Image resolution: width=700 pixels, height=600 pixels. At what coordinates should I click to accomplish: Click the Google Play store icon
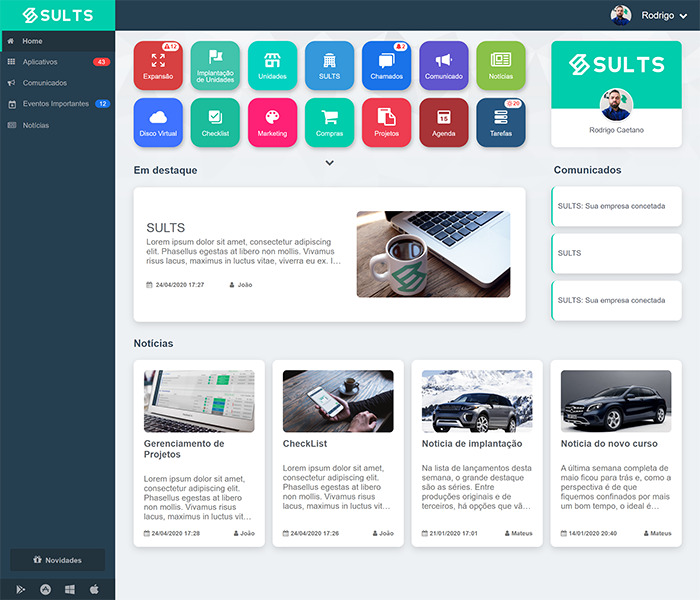21,589
